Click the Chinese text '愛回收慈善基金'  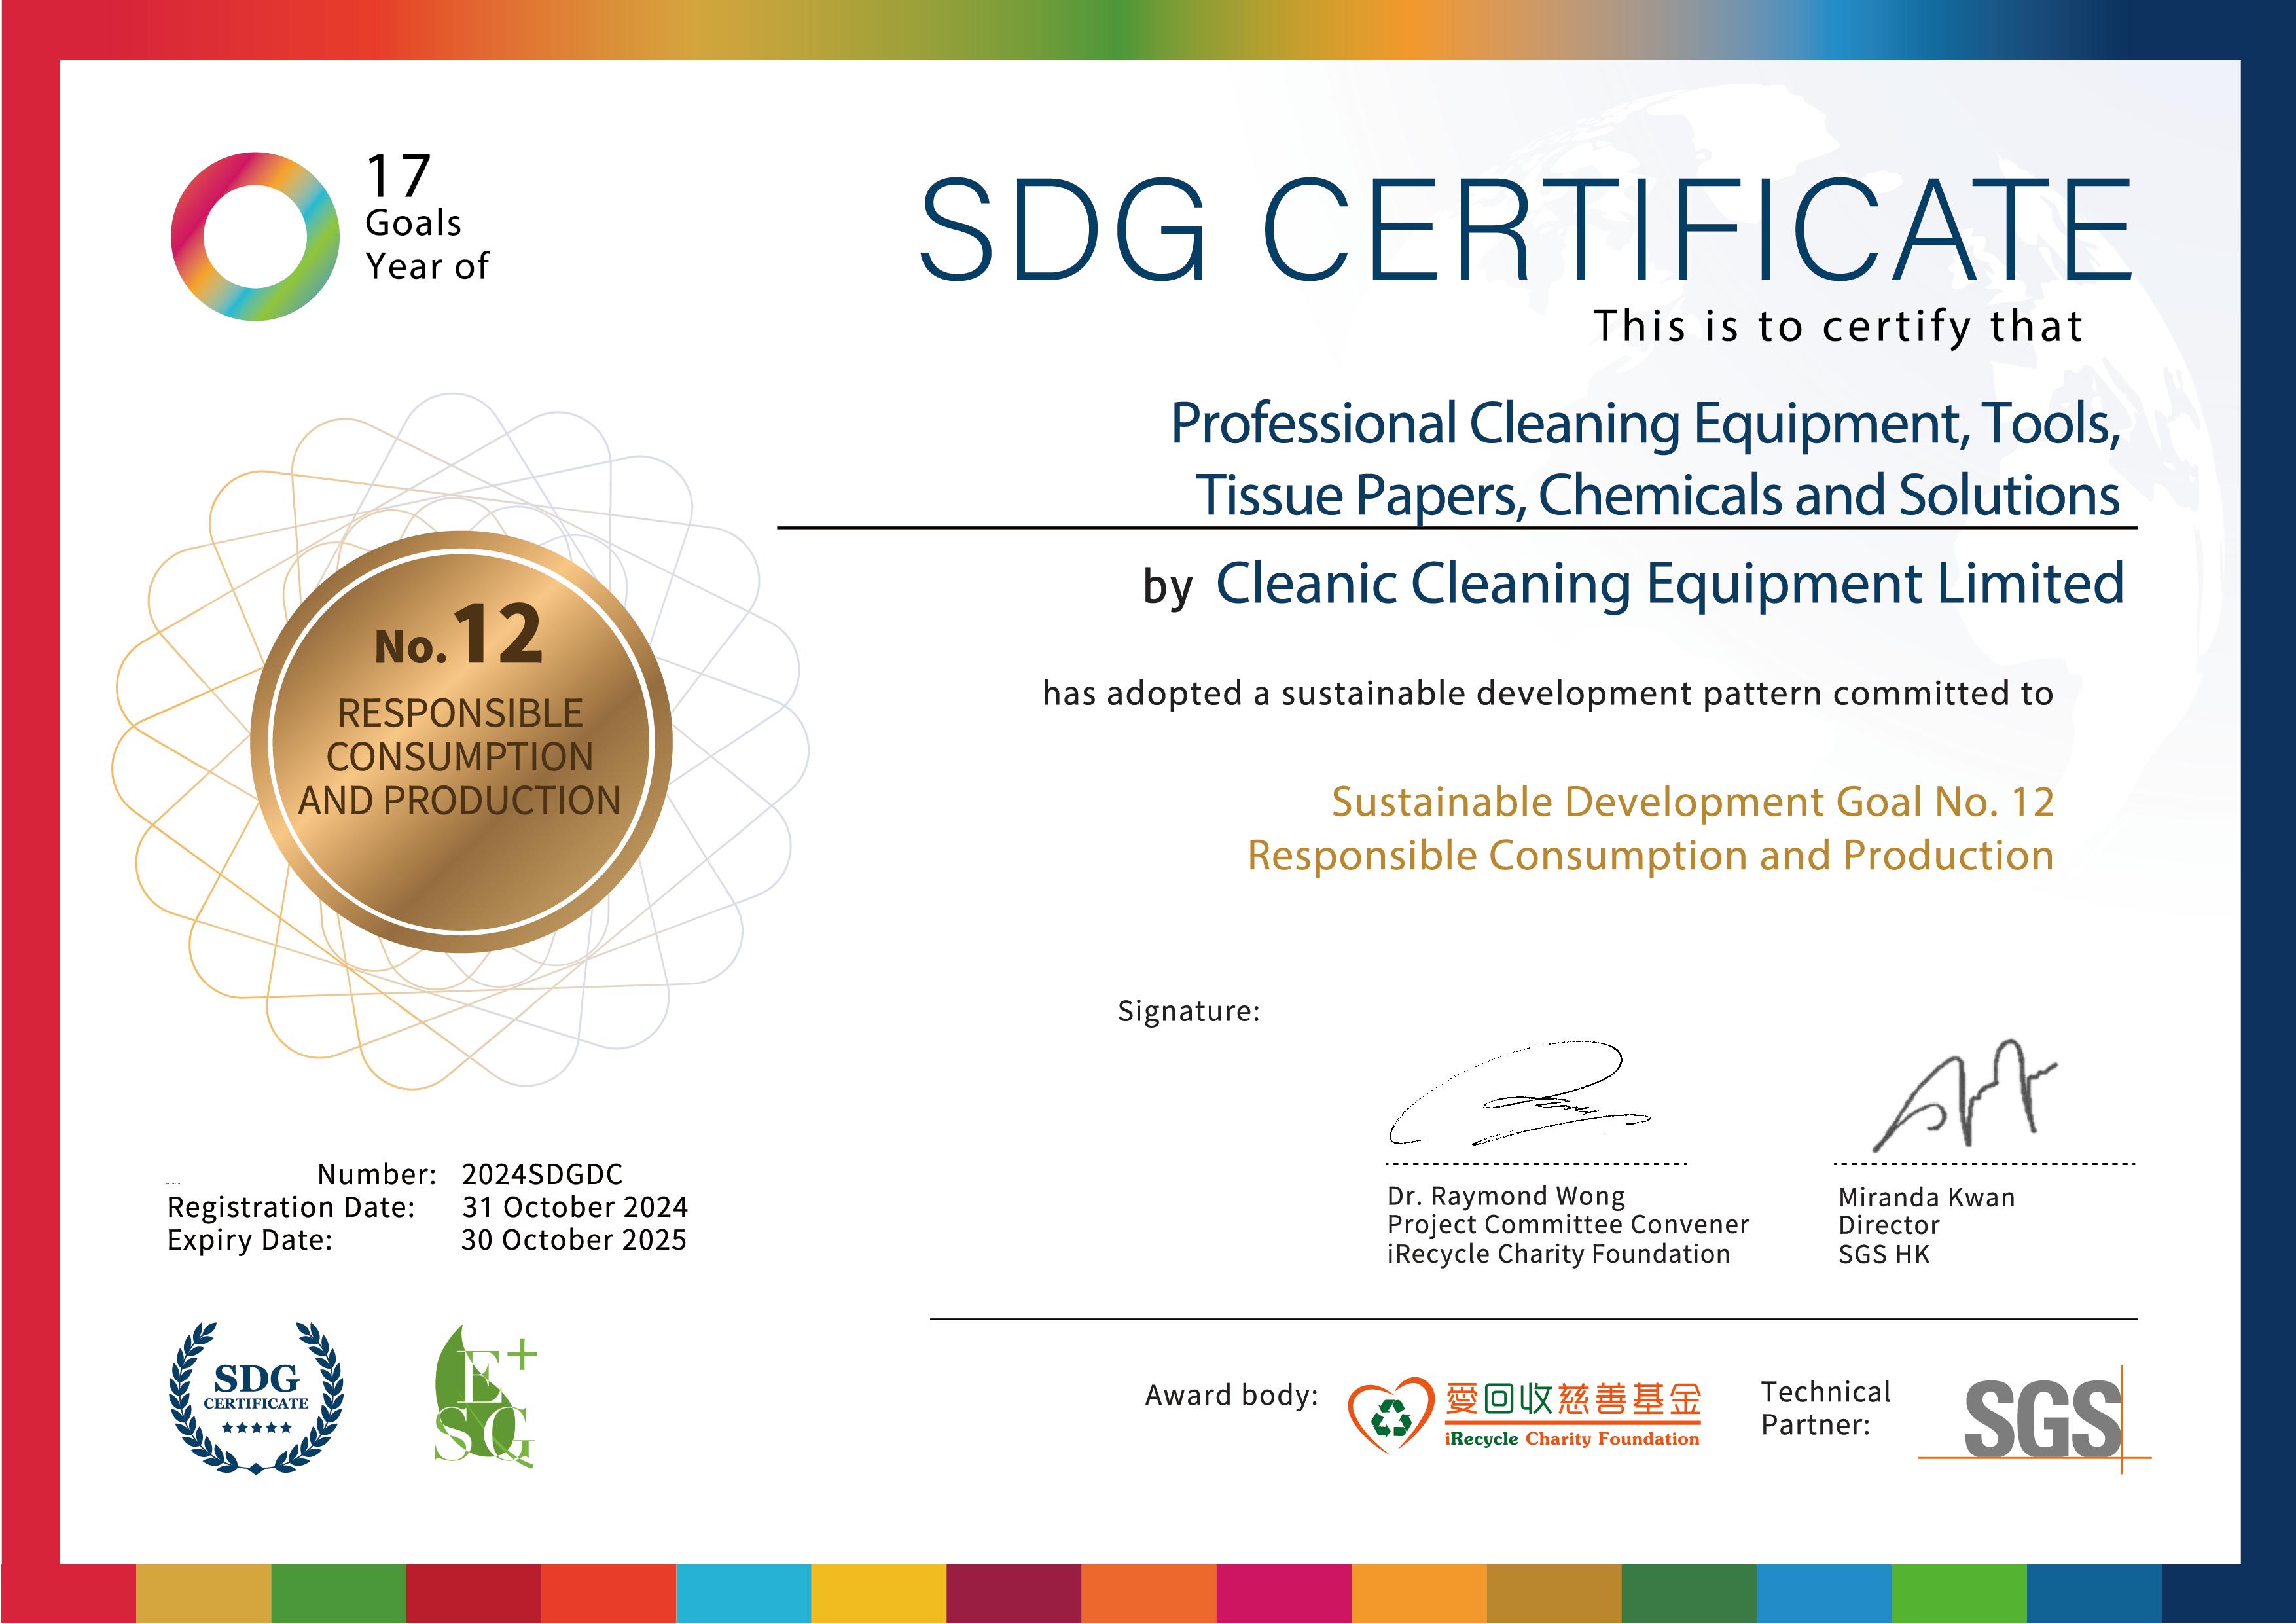coord(1573,1399)
